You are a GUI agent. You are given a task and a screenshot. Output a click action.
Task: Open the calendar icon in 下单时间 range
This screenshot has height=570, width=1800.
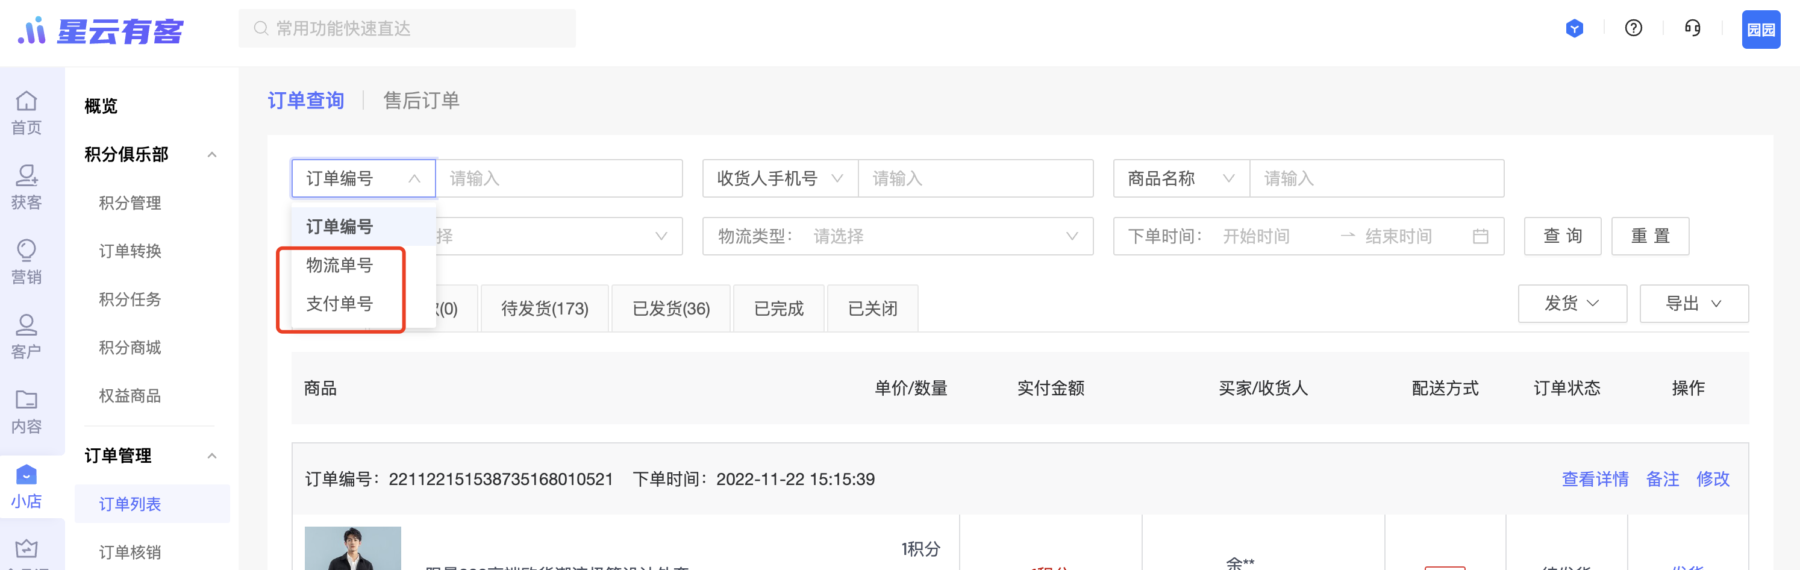point(1481,236)
